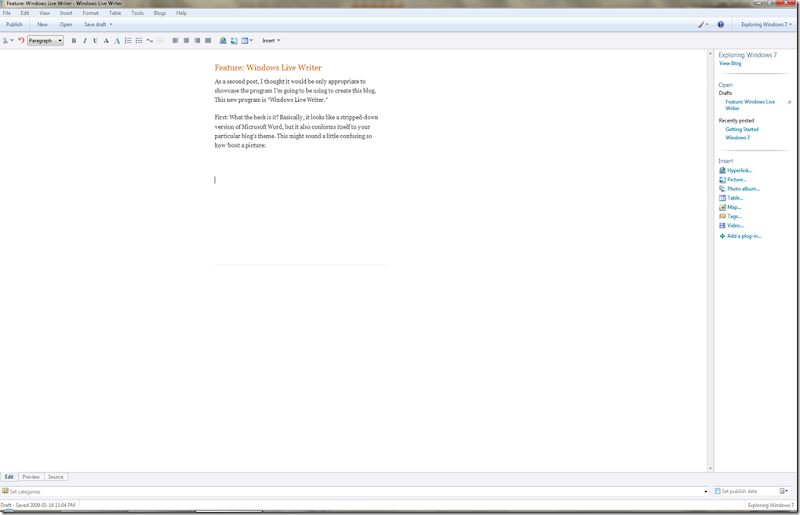Viewport: 800px width, 515px height.
Task: Click the red Undo arrow icon
Action: pos(21,40)
